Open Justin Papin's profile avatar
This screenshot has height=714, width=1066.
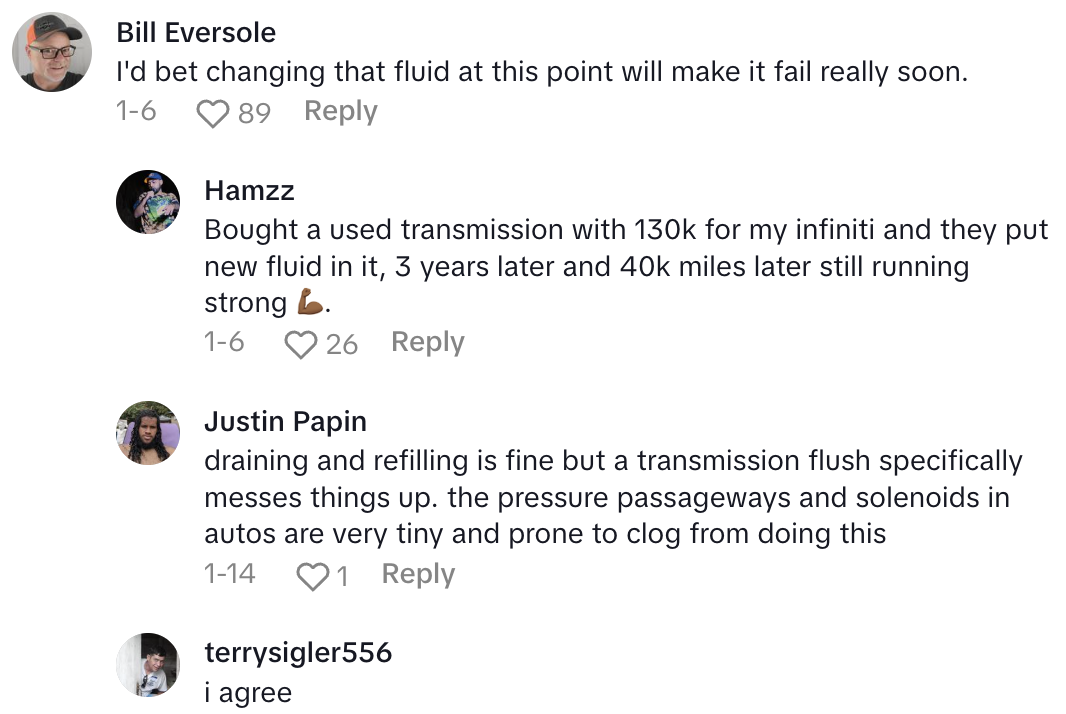click(147, 432)
